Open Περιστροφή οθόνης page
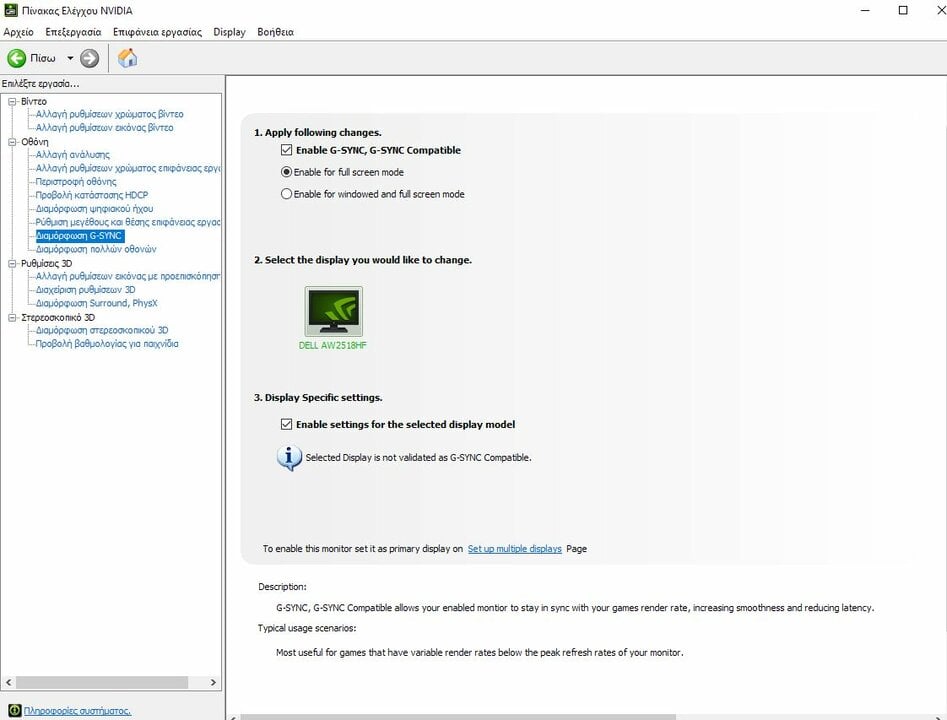Image resolution: width=947 pixels, height=720 pixels. coord(76,181)
